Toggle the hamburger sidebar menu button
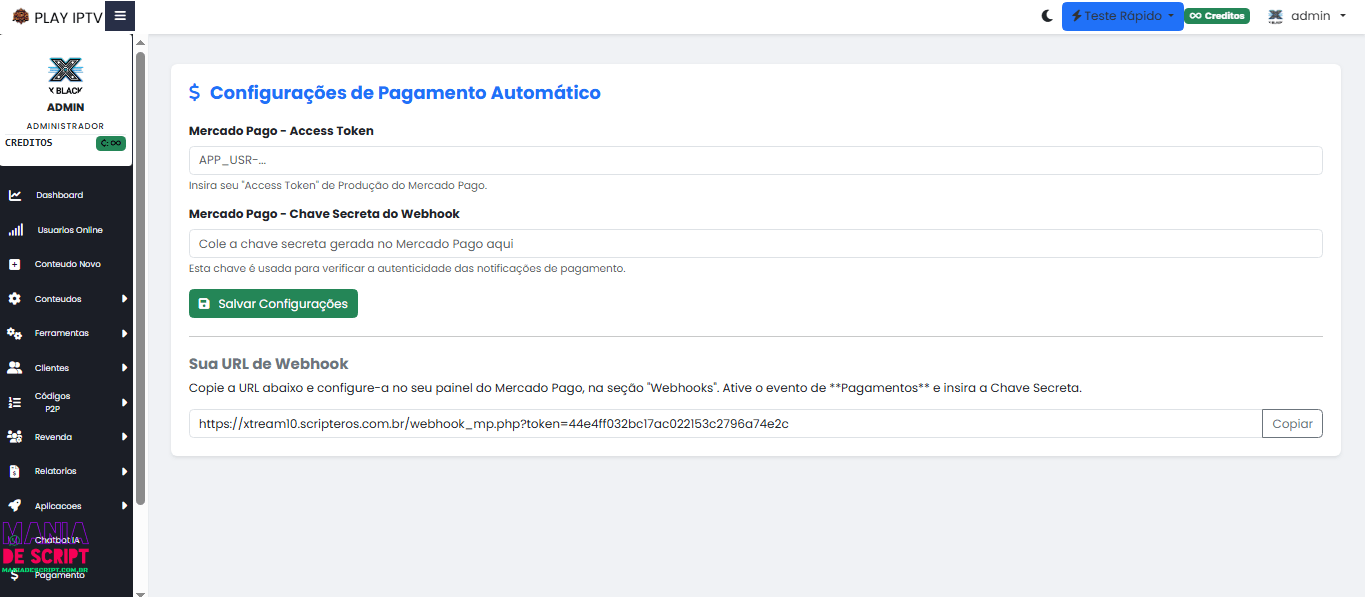The image size is (1365, 597). click(x=120, y=16)
